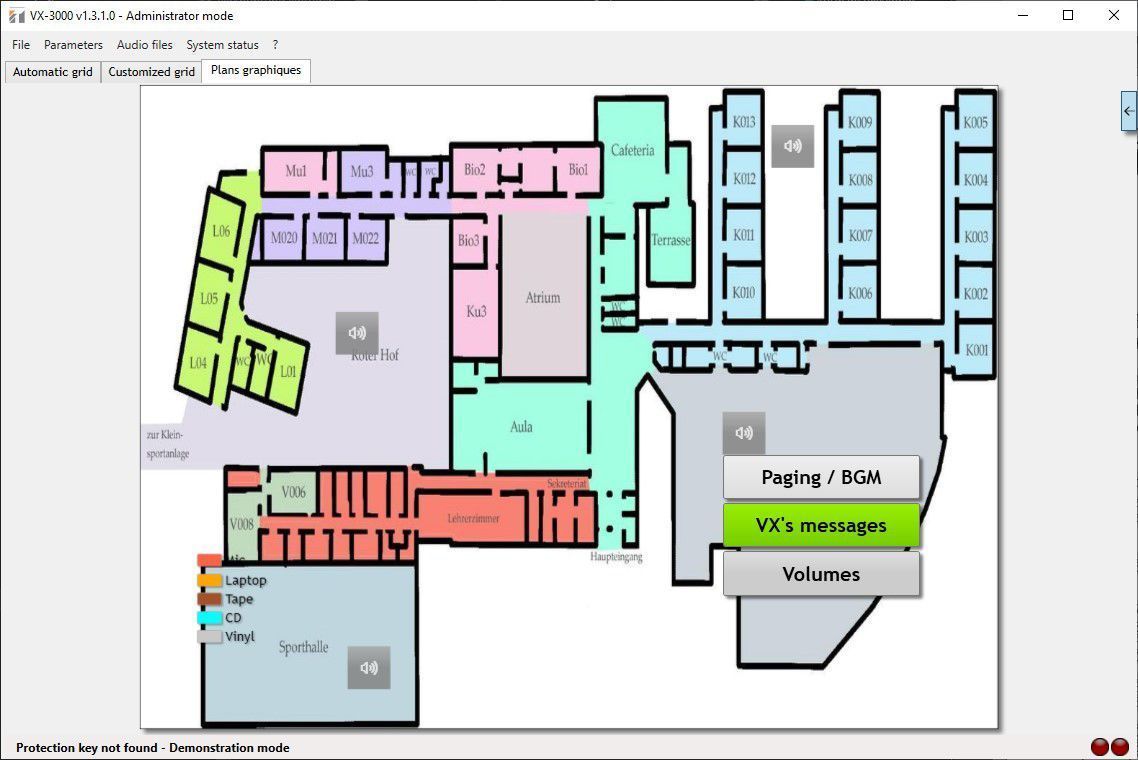Click the cyan CD source swatch
The width and height of the screenshot is (1138, 760).
210,618
